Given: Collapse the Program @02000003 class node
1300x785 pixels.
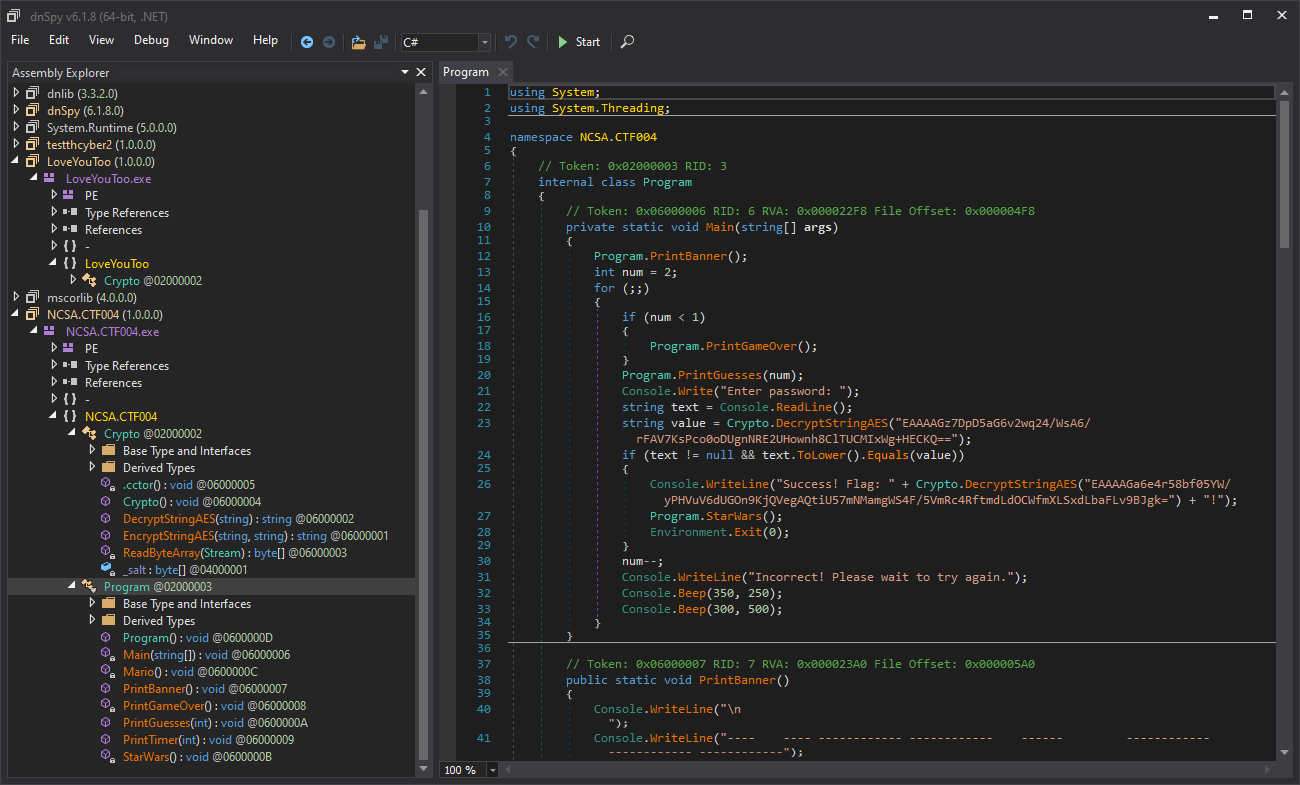Looking at the screenshot, I should (72, 586).
